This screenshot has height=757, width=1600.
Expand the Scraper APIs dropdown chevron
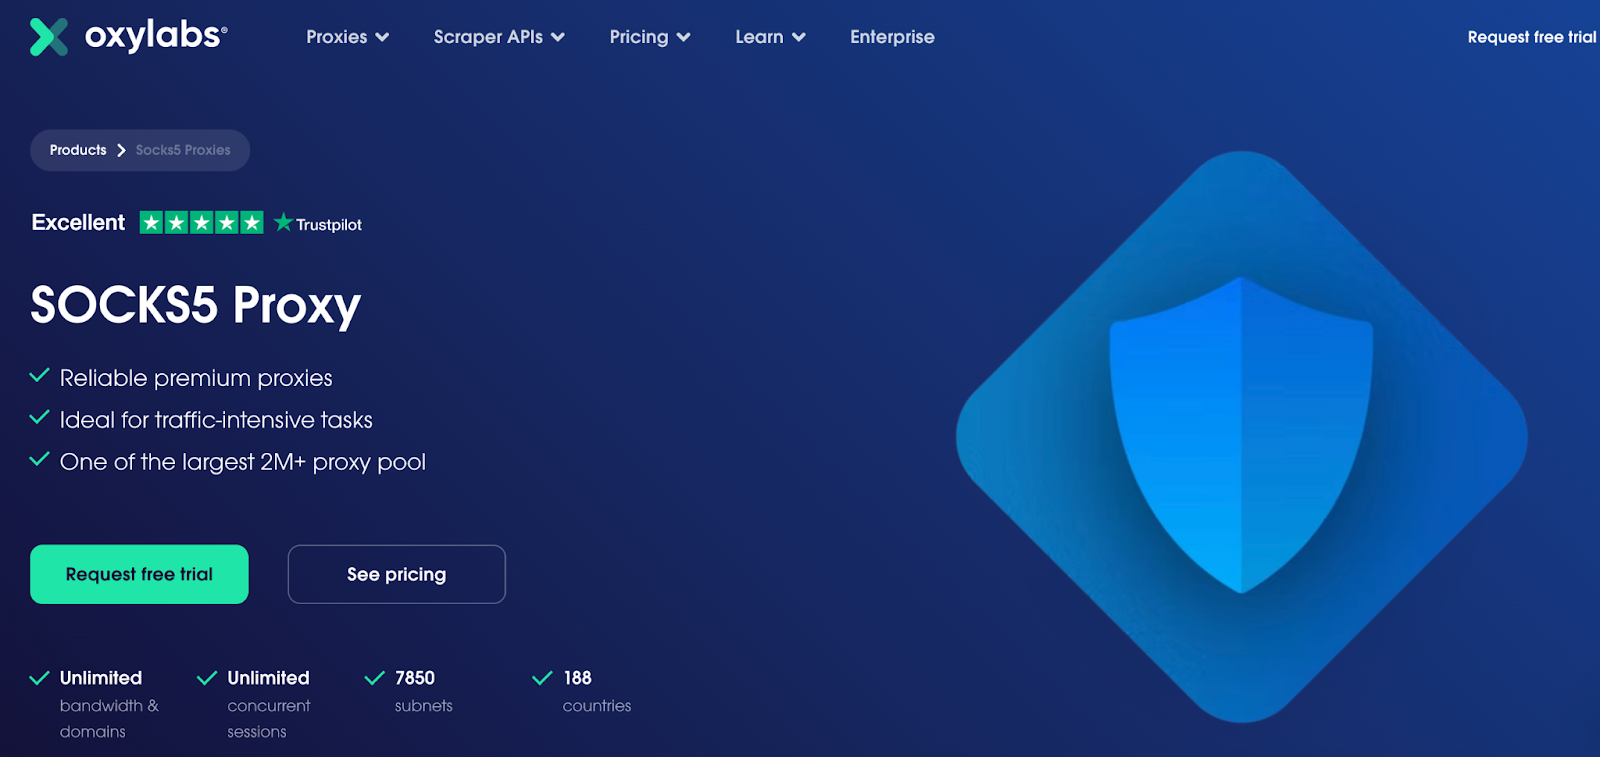tap(558, 38)
